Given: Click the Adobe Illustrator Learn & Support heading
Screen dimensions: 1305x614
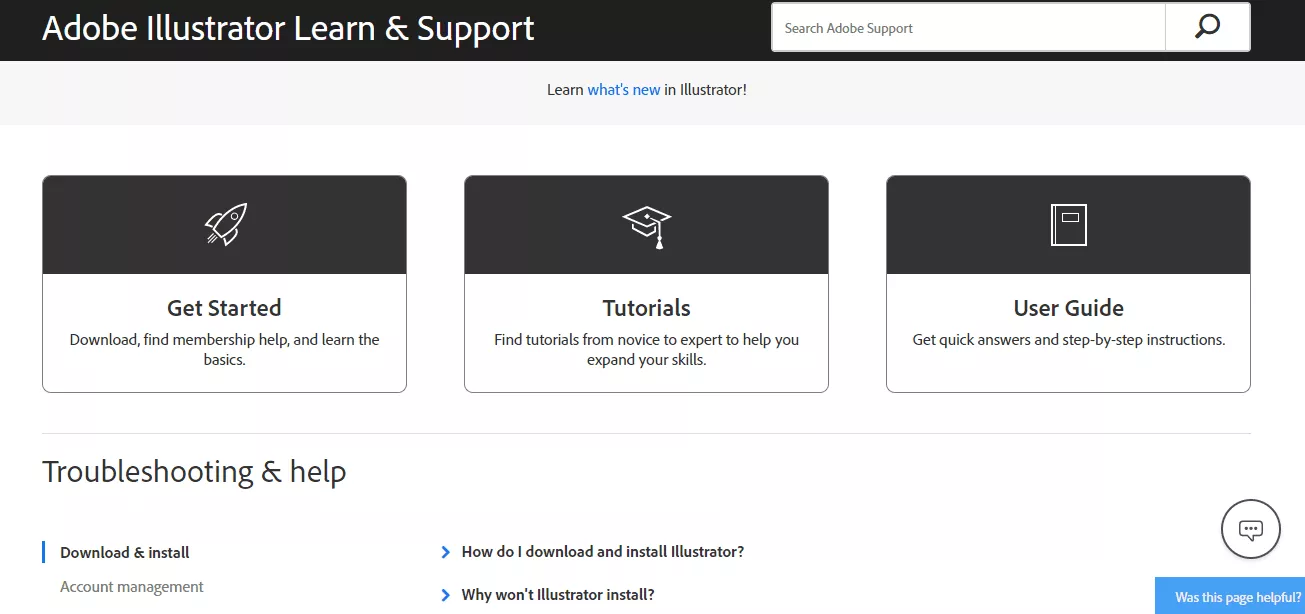Looking at the screenshot, I should 288,28.
